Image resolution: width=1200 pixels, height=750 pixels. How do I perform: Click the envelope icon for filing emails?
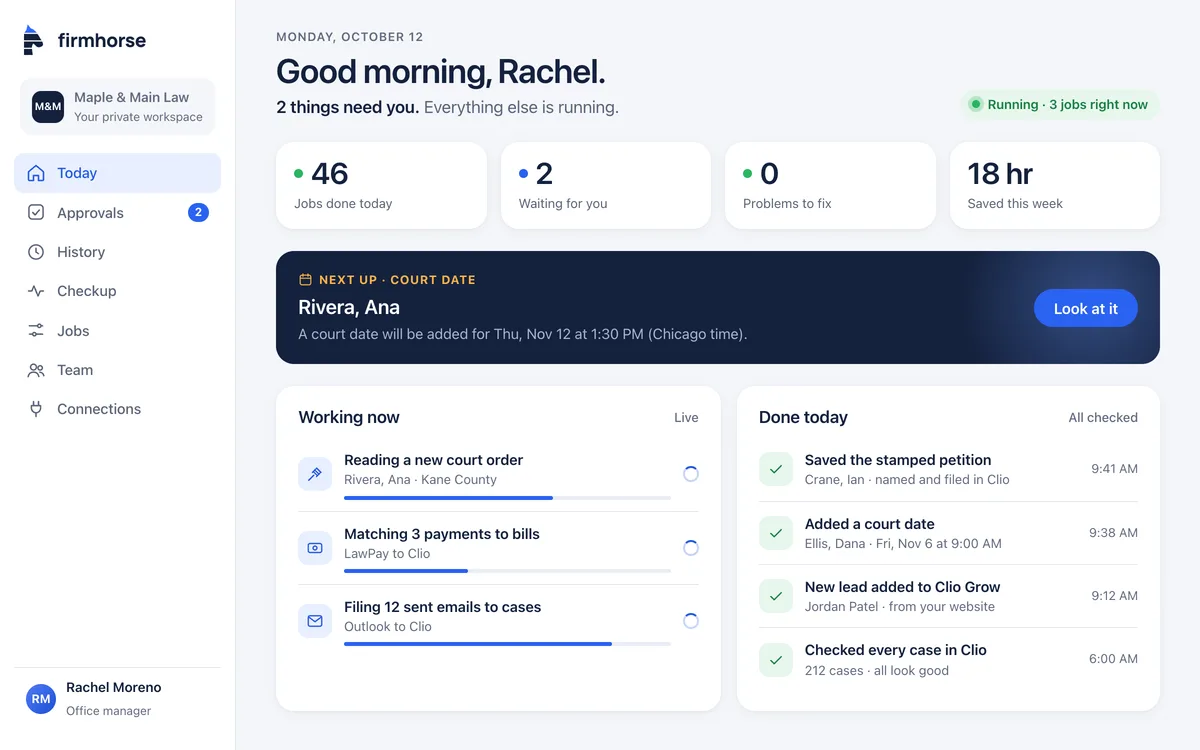315,621
